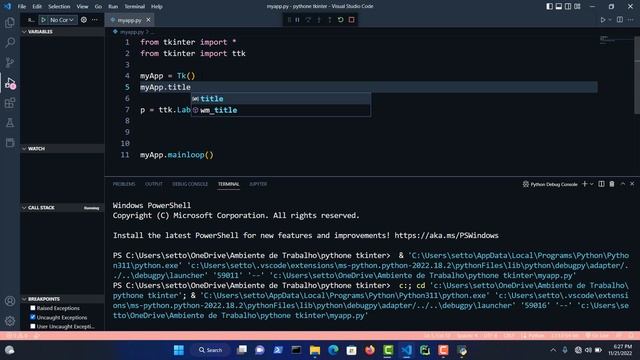Restart the debug session

pyautogui.click(x=340, y=20)
